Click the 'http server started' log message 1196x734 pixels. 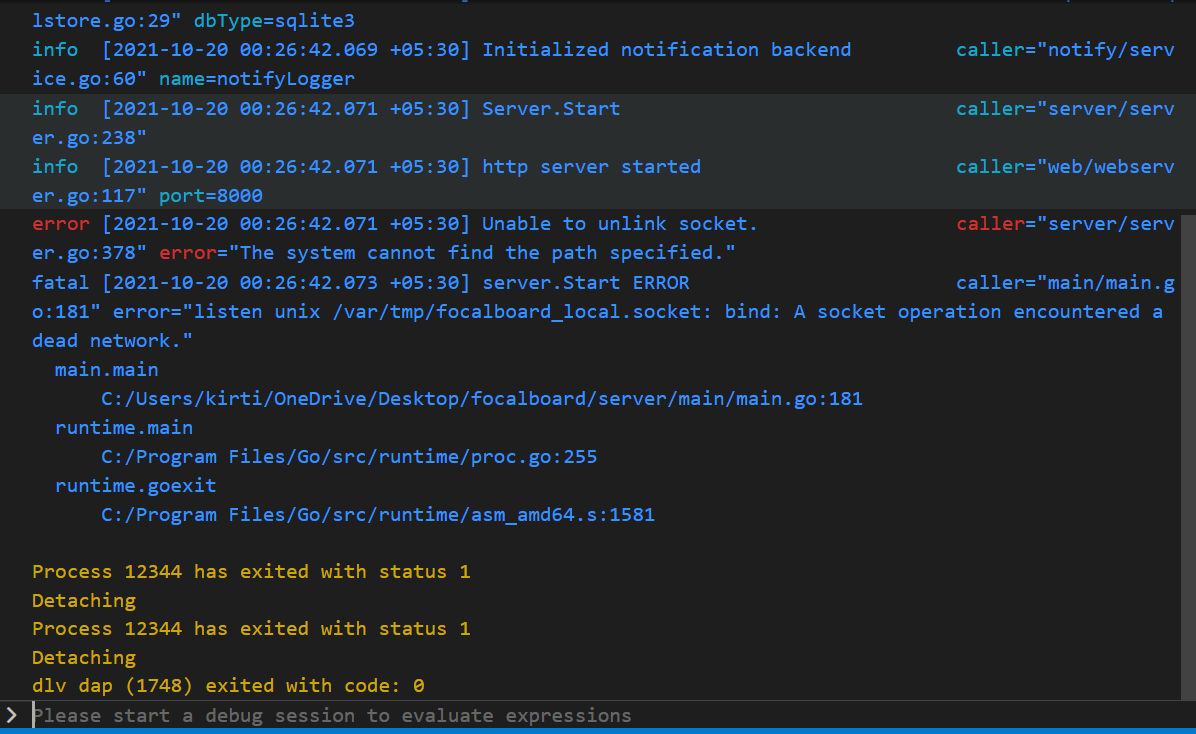pyautogui.click(x=591, y=167)
